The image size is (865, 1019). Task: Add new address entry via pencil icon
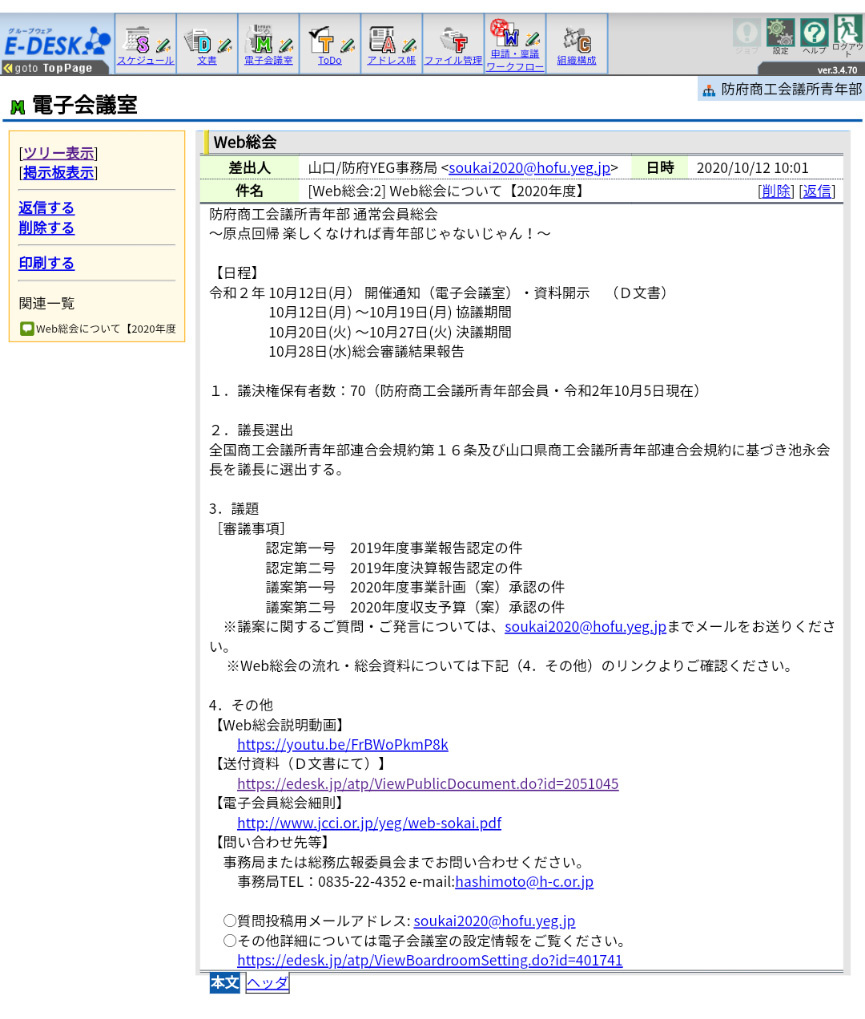pyautogui.click(x=409, y=45)
